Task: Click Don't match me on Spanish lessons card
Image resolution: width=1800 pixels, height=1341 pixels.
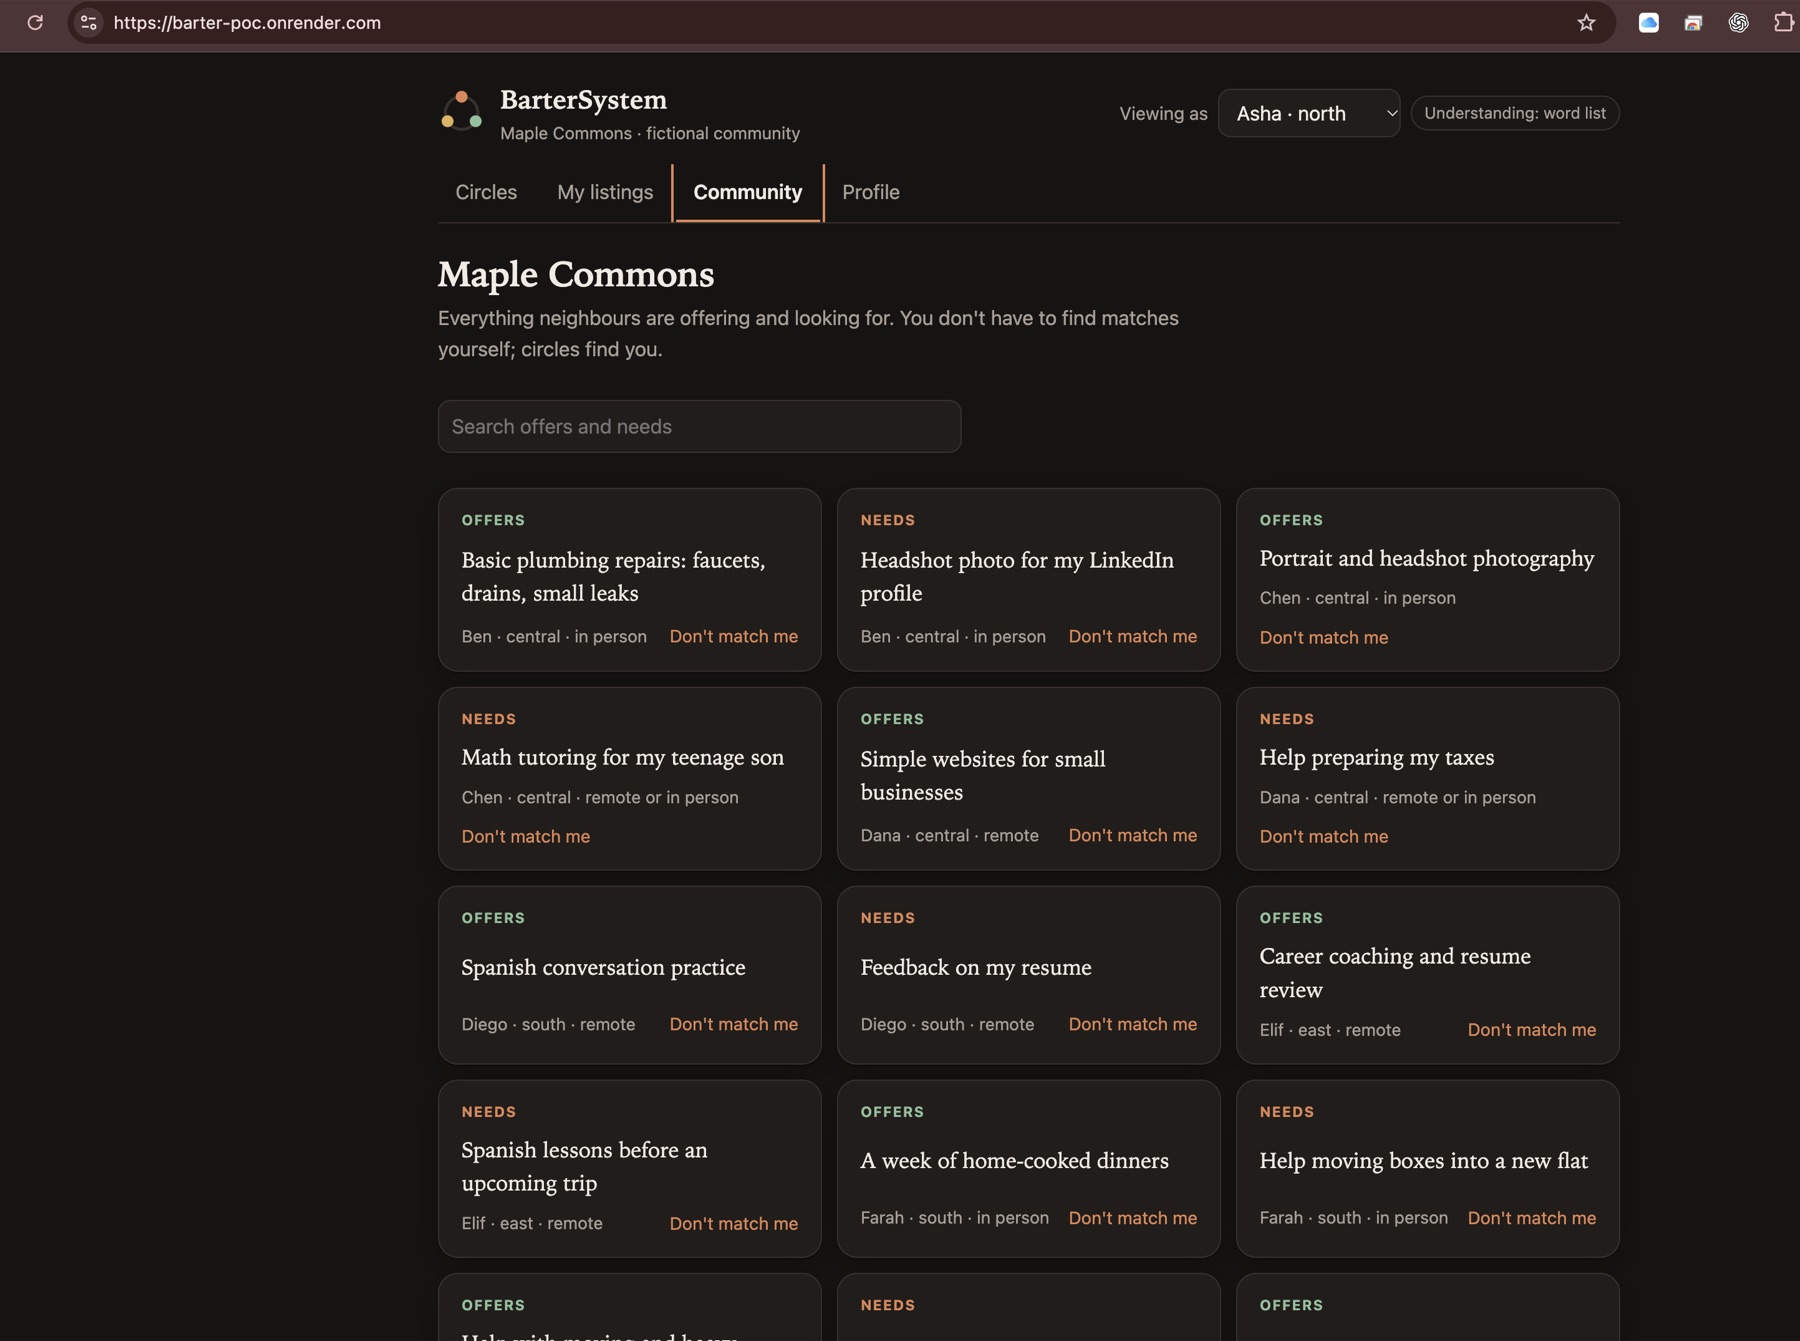Action: coord(734,1223)
